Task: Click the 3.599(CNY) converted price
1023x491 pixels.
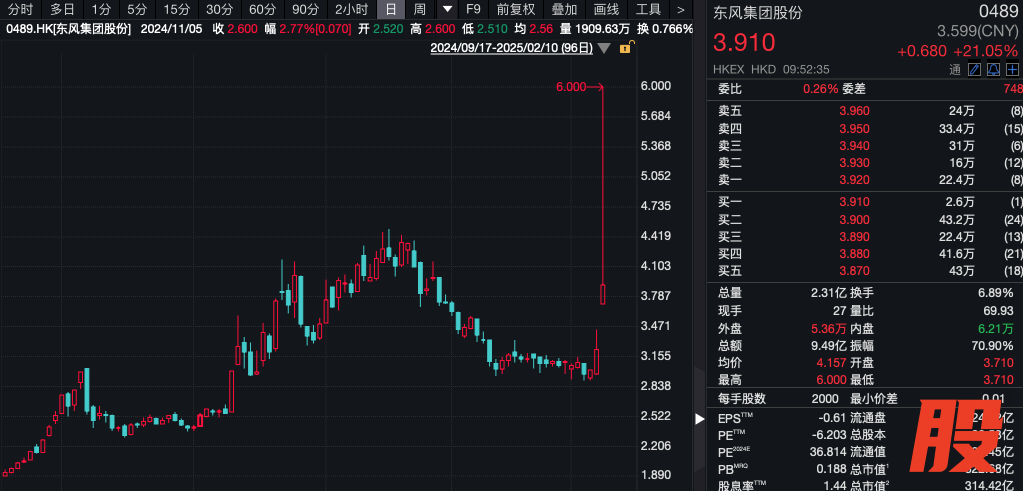Action: [977, 31]
